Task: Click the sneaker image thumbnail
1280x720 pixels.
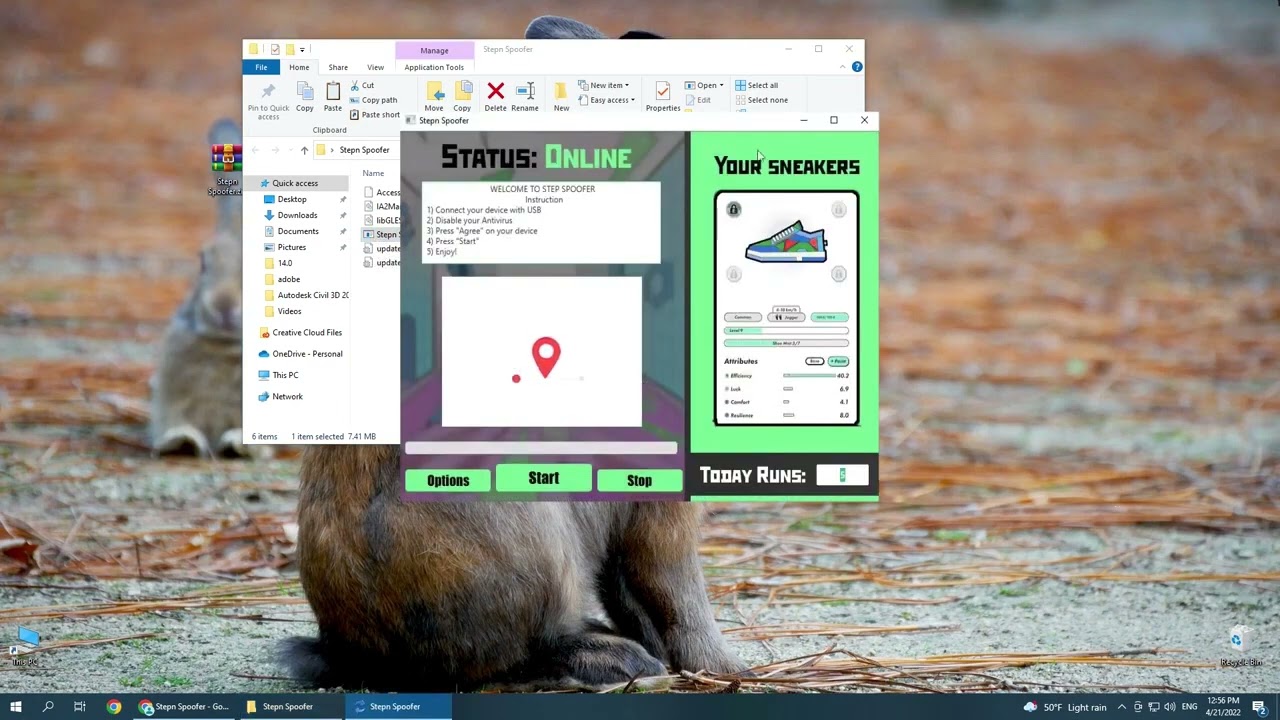Action: (x=786, y=241)
